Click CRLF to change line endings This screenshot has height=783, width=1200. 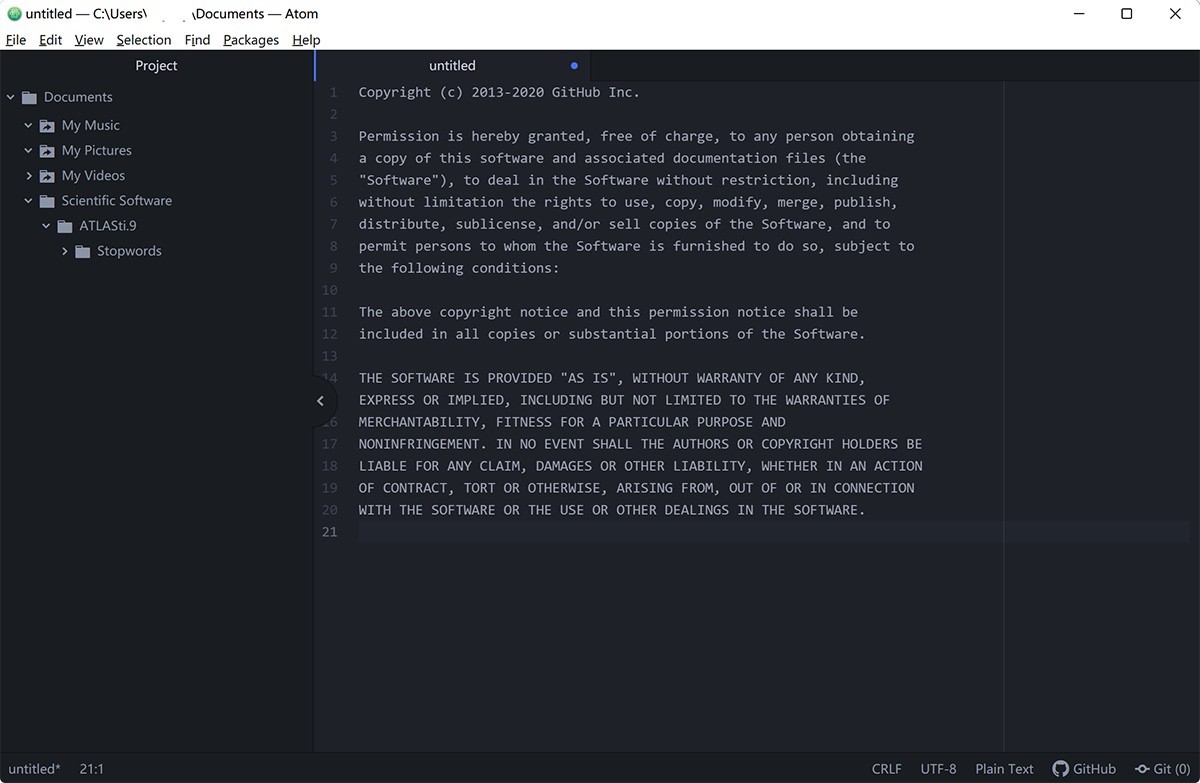pyautogui.click(x=886, y=768)
